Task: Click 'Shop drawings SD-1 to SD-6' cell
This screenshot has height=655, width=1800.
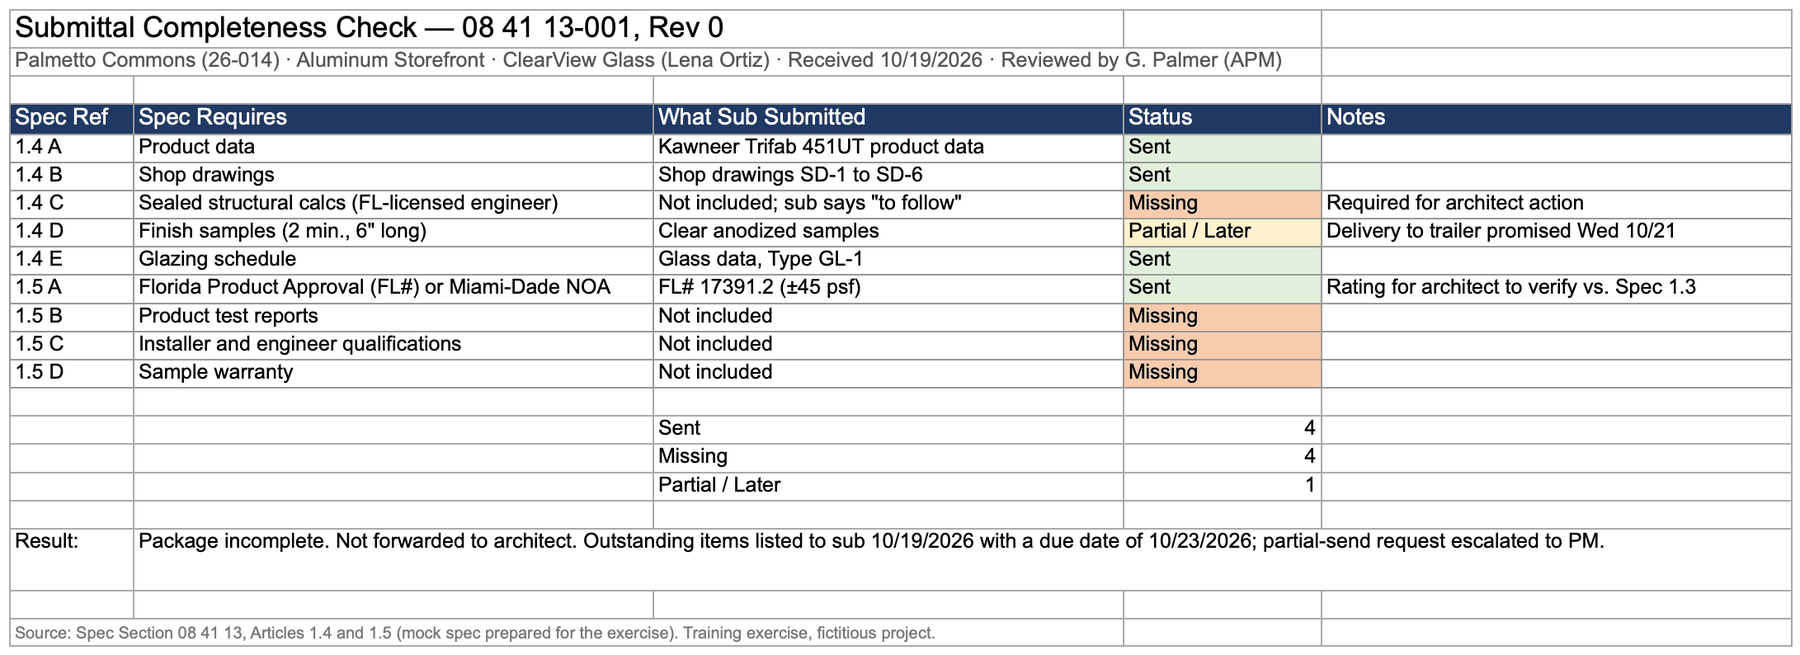Action: (888, 175)
